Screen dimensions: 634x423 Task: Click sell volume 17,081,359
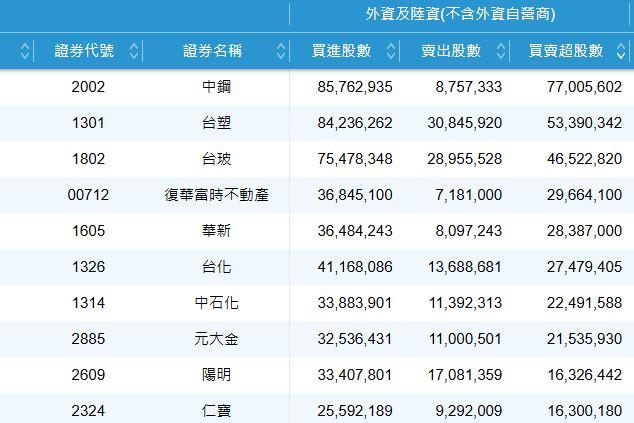coord(465,375)
